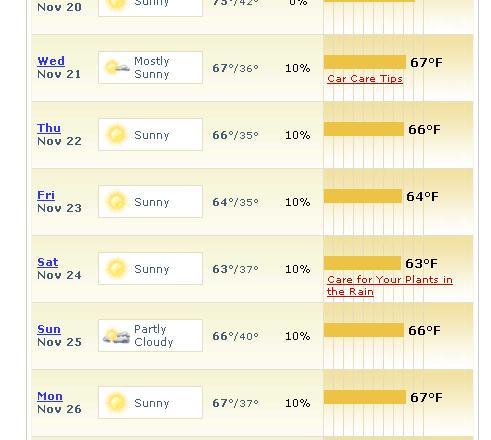Select the Mostly Sunny condition box
The width and height of the screenshot is (491, 440).
pyautogui.click(x=150, y=67)
